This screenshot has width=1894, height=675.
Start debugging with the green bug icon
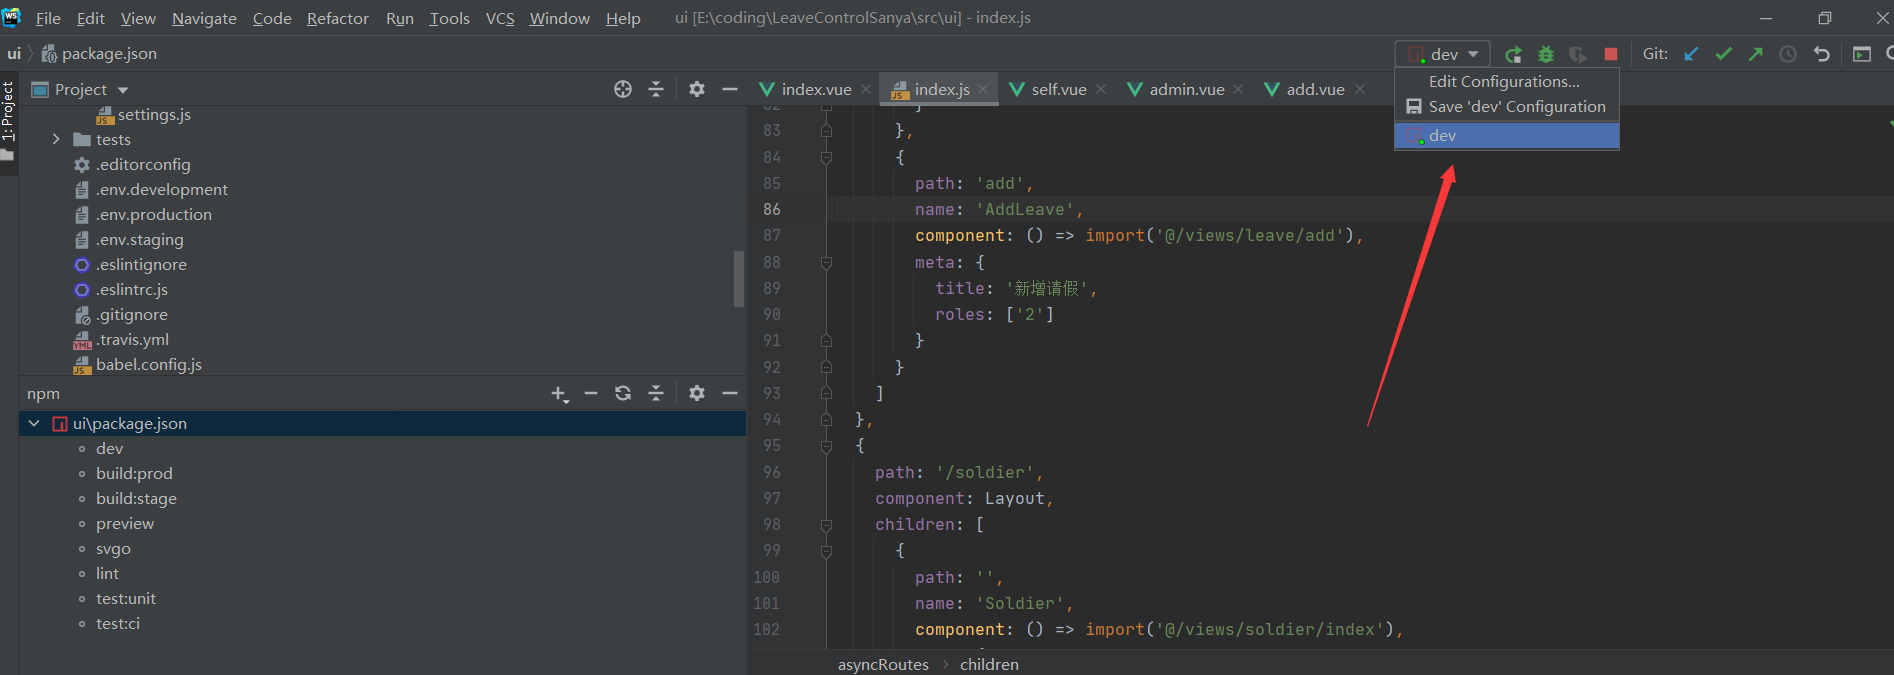[x=1546, y=54]
